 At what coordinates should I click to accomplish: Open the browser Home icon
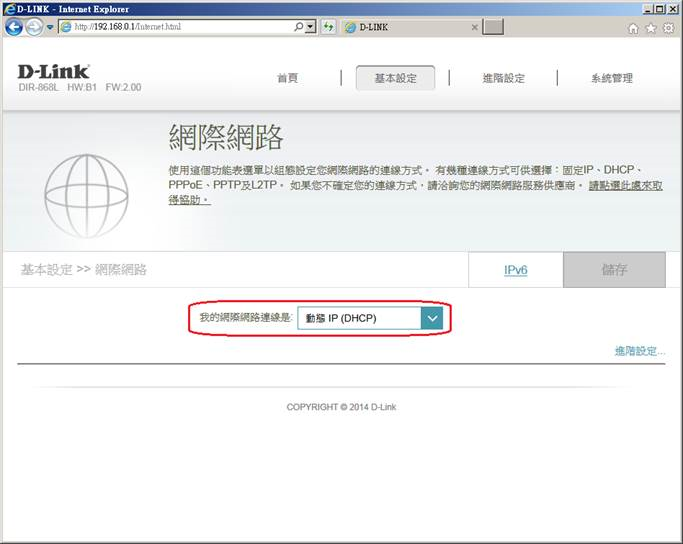pos(633,28)
